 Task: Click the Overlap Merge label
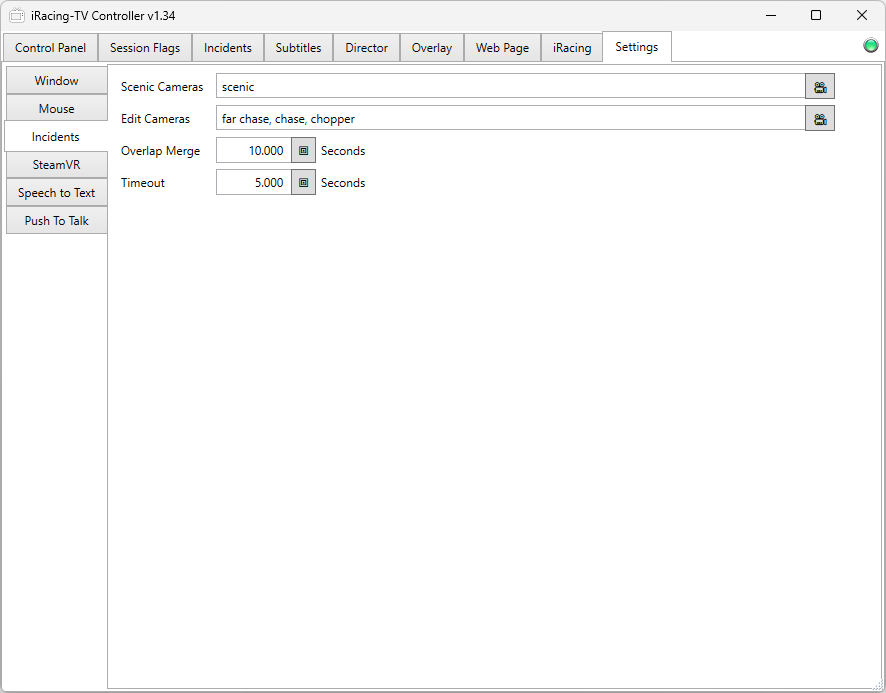pos(160,151)
